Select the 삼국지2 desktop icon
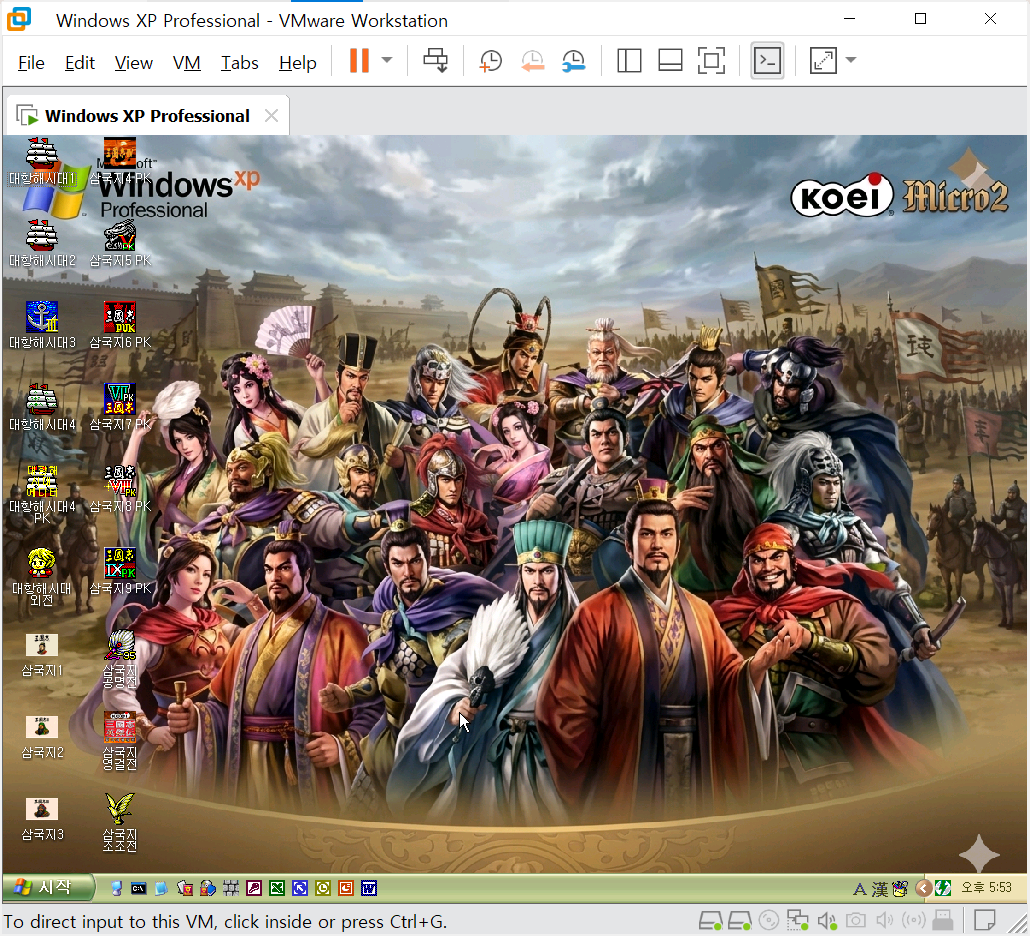Viewport: 1030px width, 936px height. [x=42, y=736]
